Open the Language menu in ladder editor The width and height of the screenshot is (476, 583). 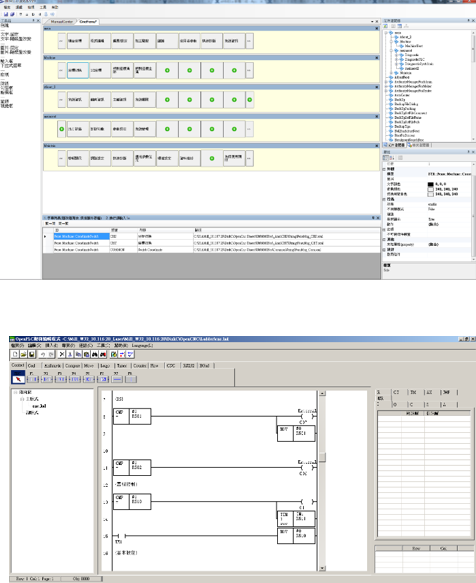tap(142, 345)
